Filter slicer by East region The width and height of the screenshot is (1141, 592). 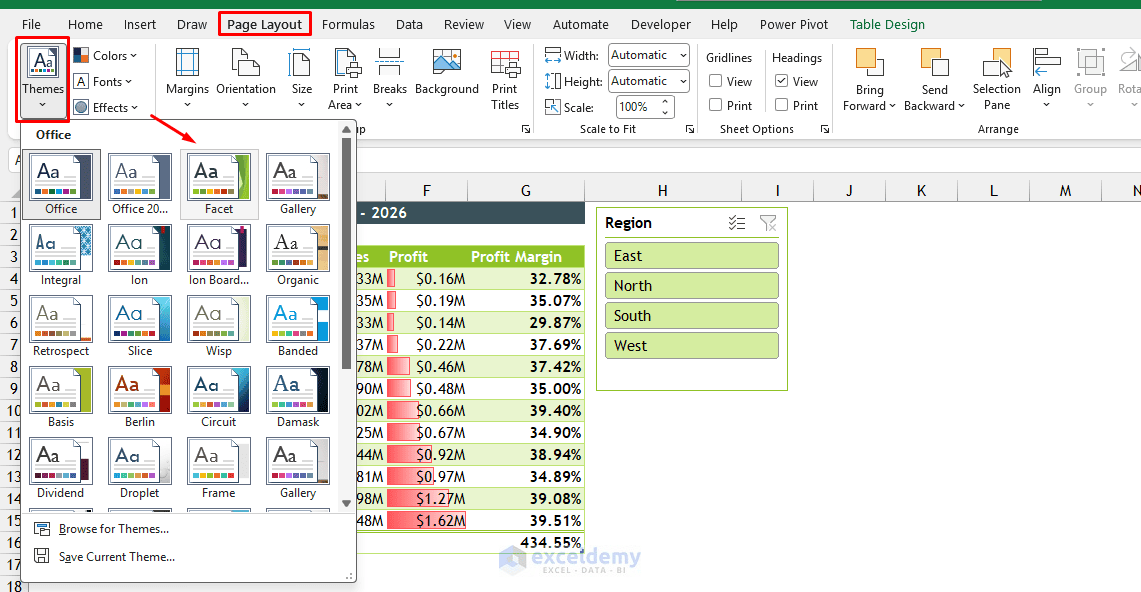coord(691,256)
